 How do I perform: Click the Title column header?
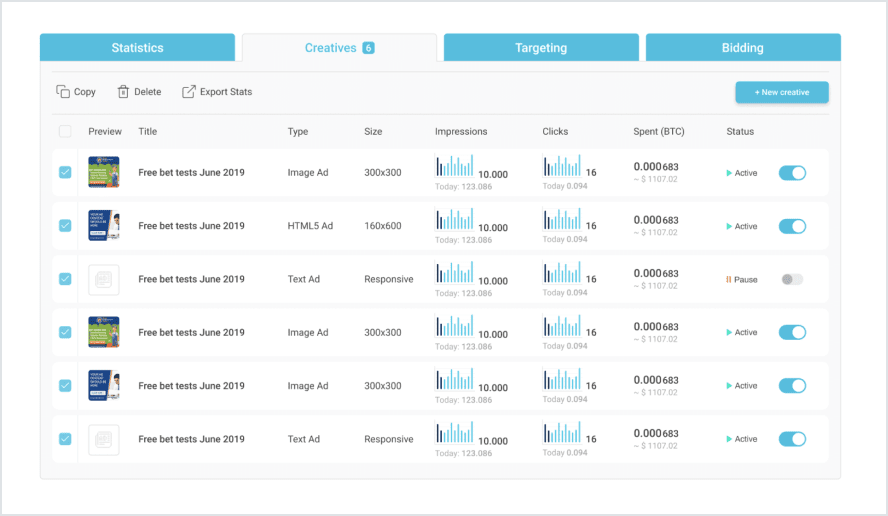pyautogui.click(x=148, y=131)
